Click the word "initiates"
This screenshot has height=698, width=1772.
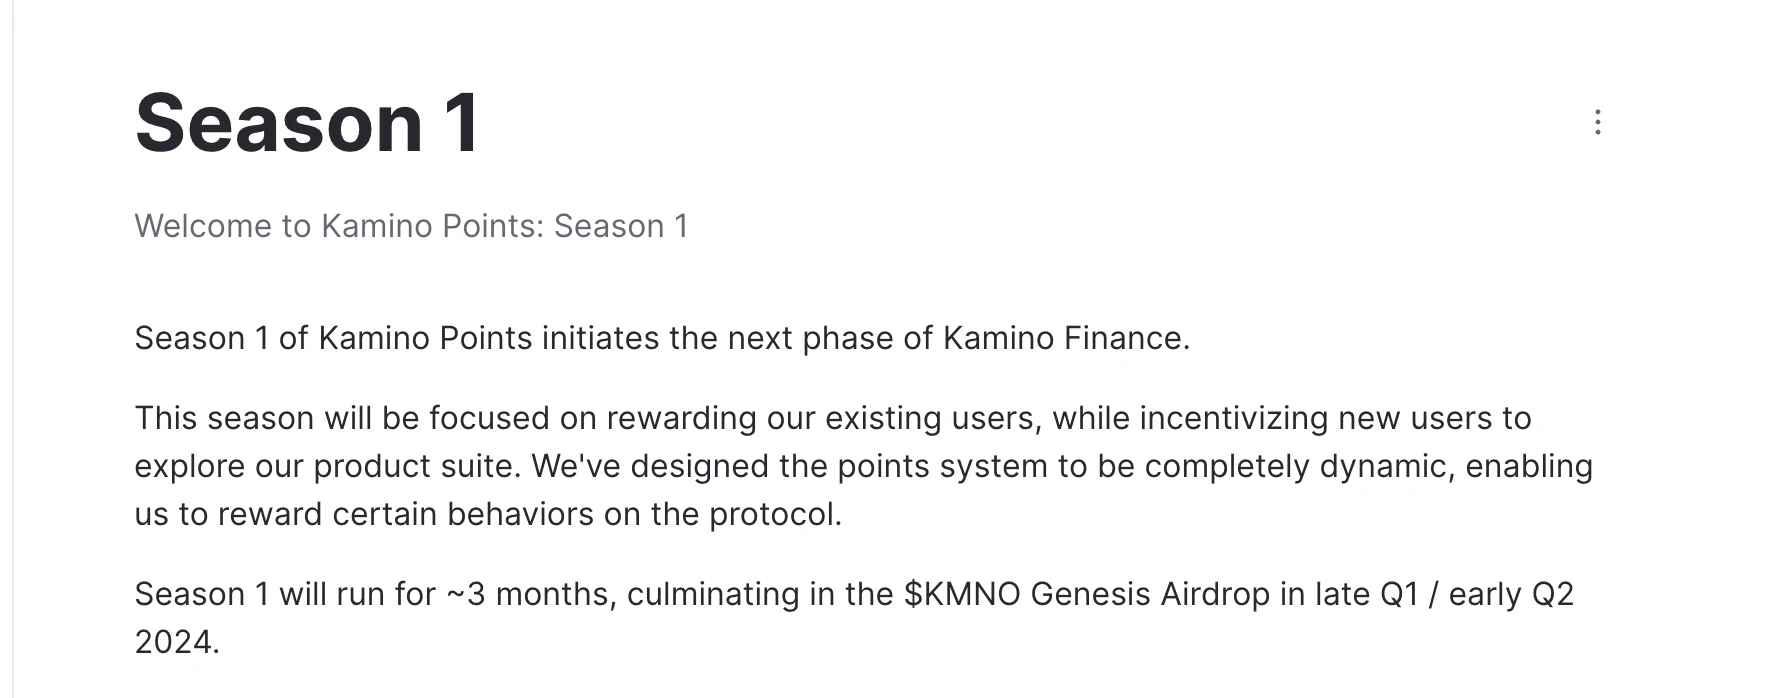600,338
